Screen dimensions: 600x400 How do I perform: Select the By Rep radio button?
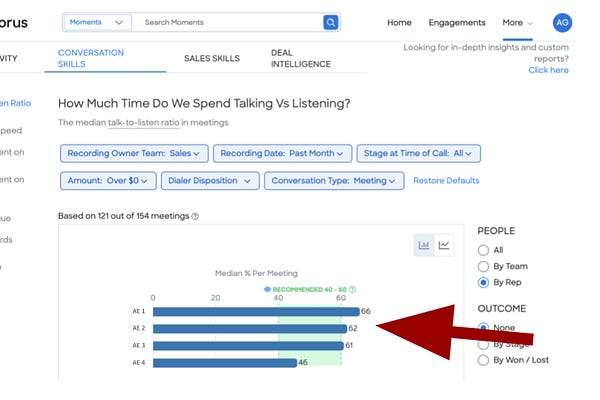click(483, 282)
